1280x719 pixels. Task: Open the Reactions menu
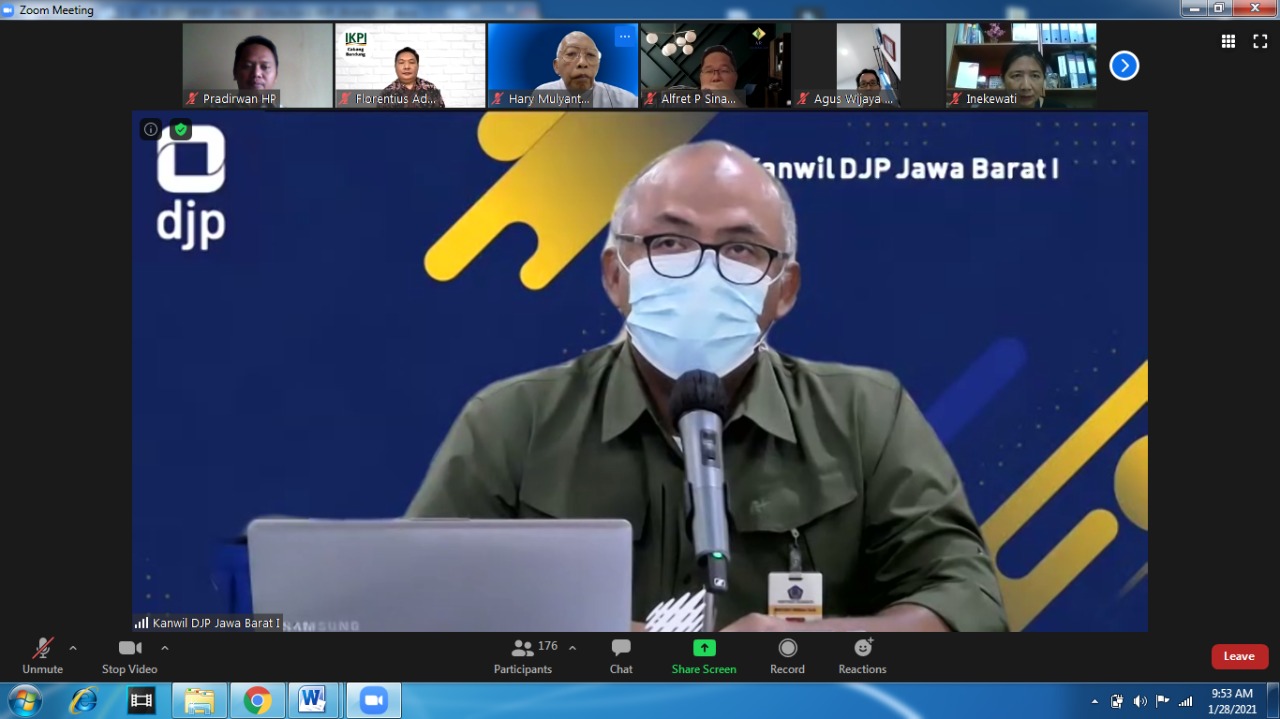862,655
